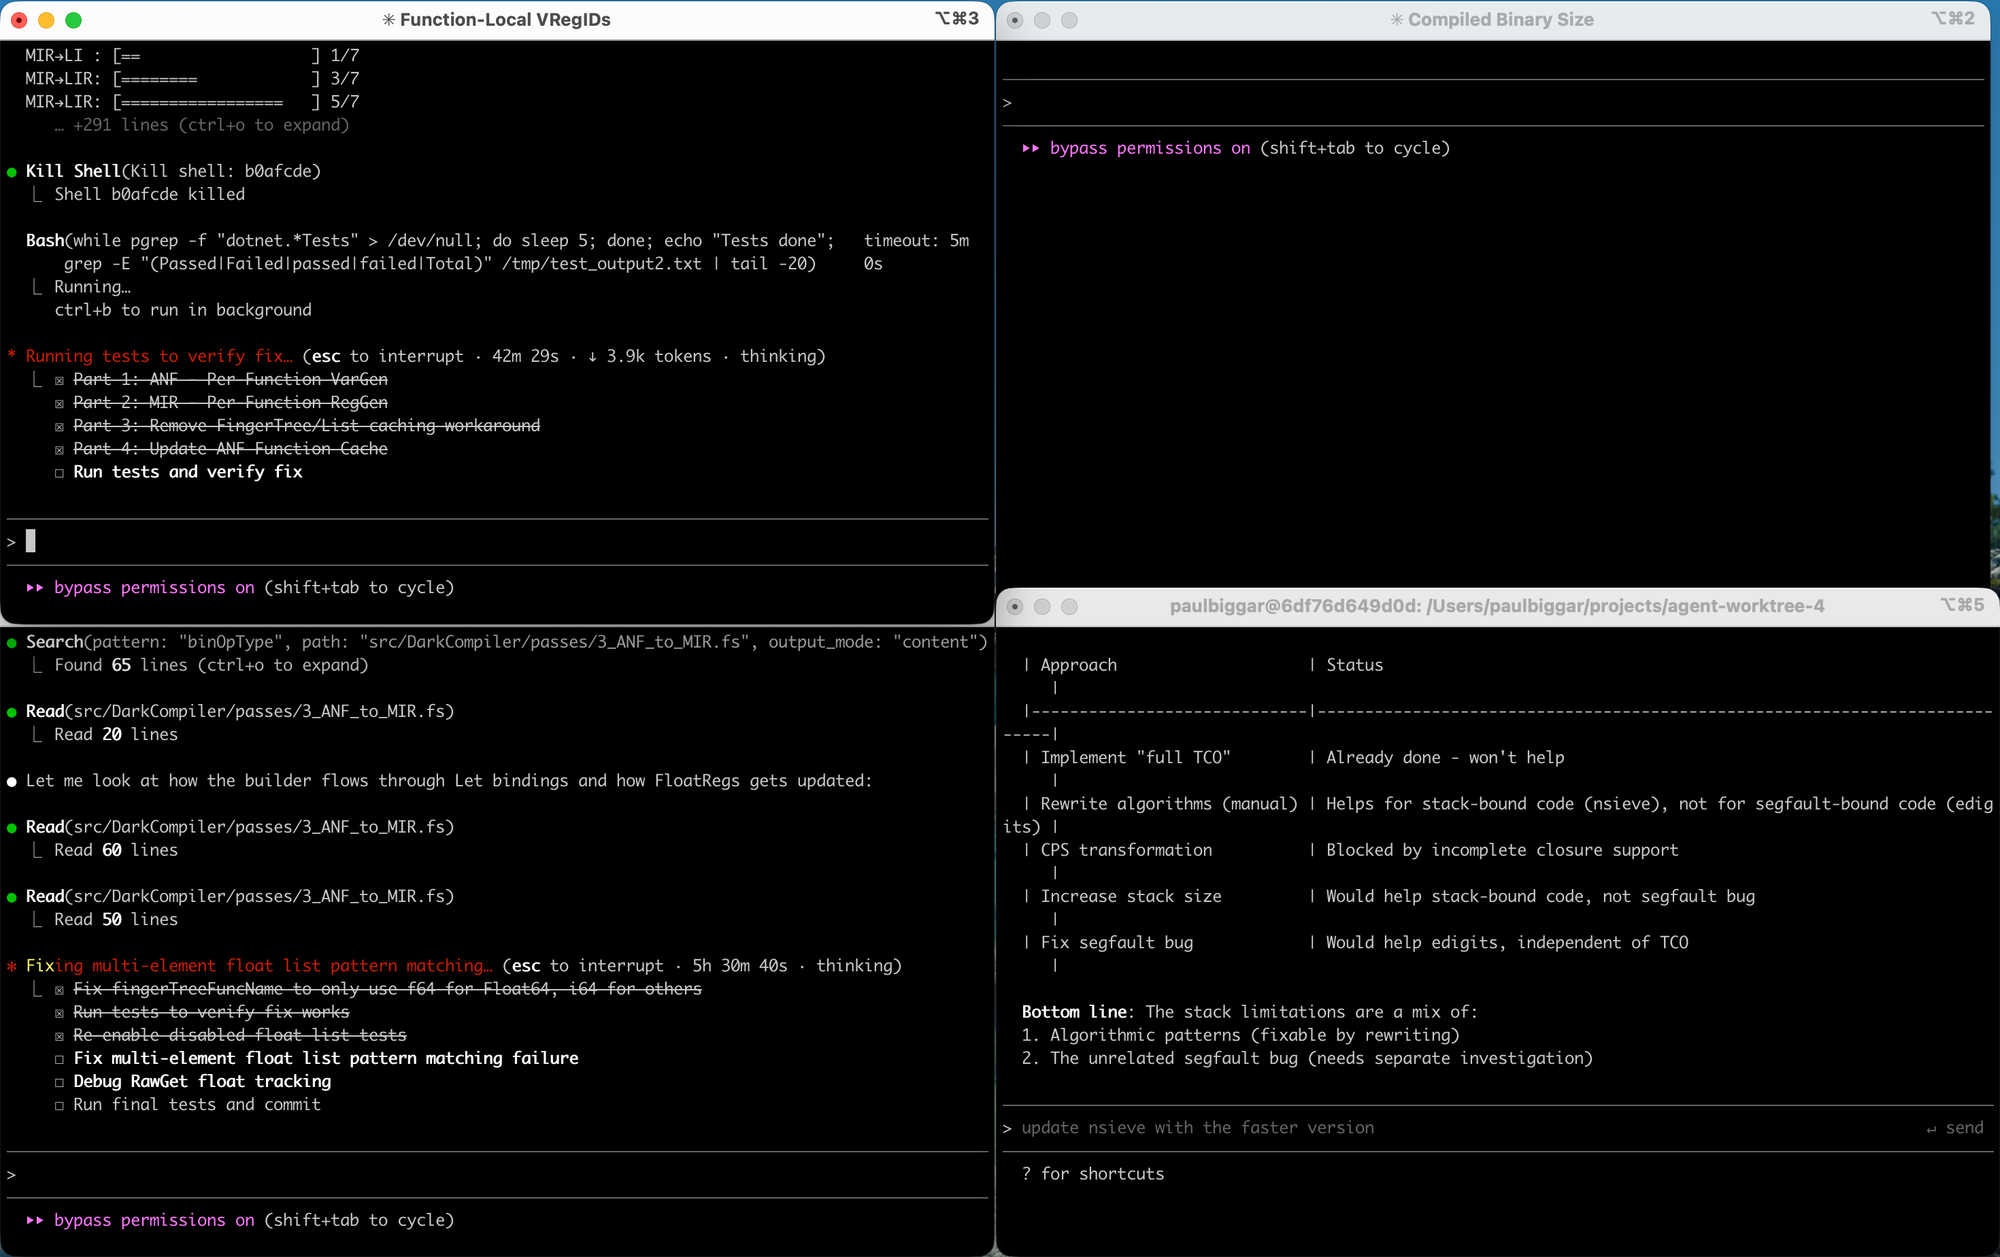Click the green dot beside the first Read call
This screenshot has height=1257, width=2000.
coord(11,711)
